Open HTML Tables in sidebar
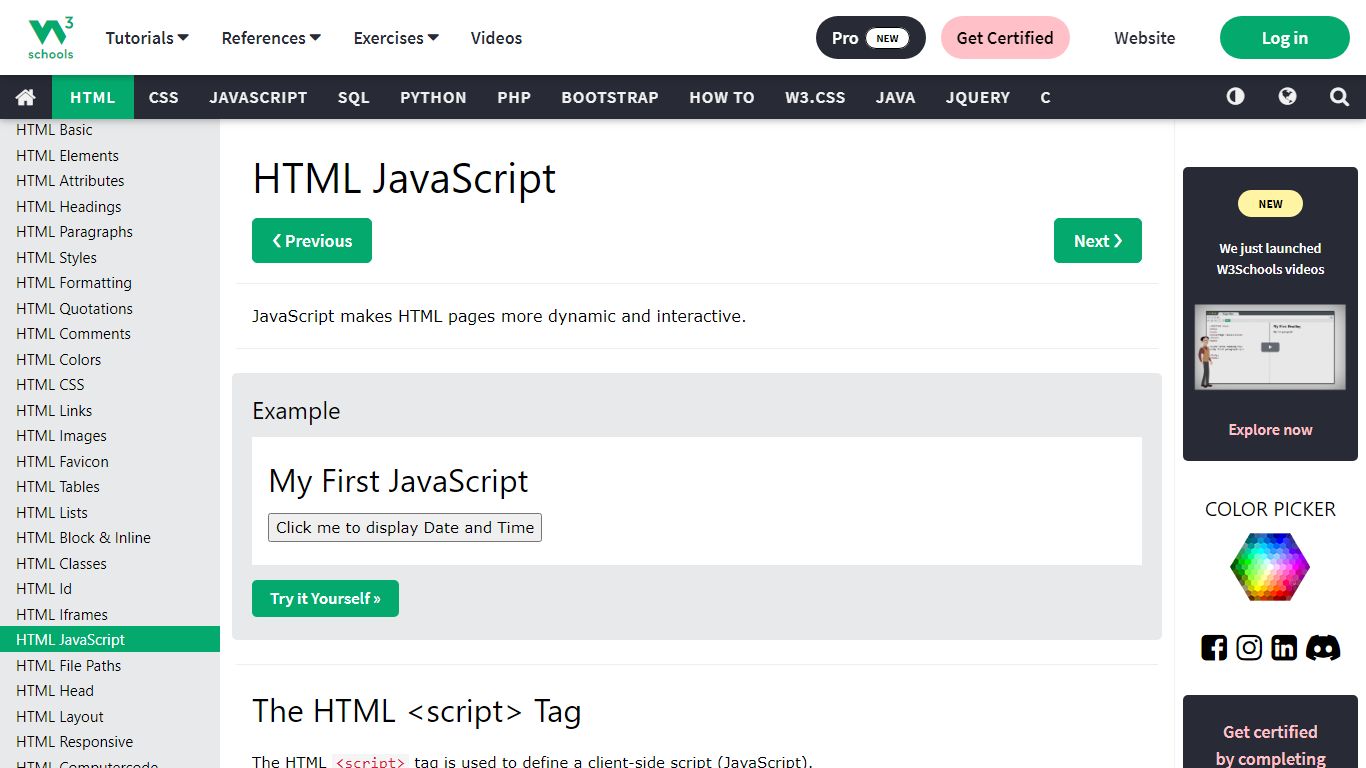Image resolution: width=1366 pixels, height=768 pixels. tap(110, 487)
